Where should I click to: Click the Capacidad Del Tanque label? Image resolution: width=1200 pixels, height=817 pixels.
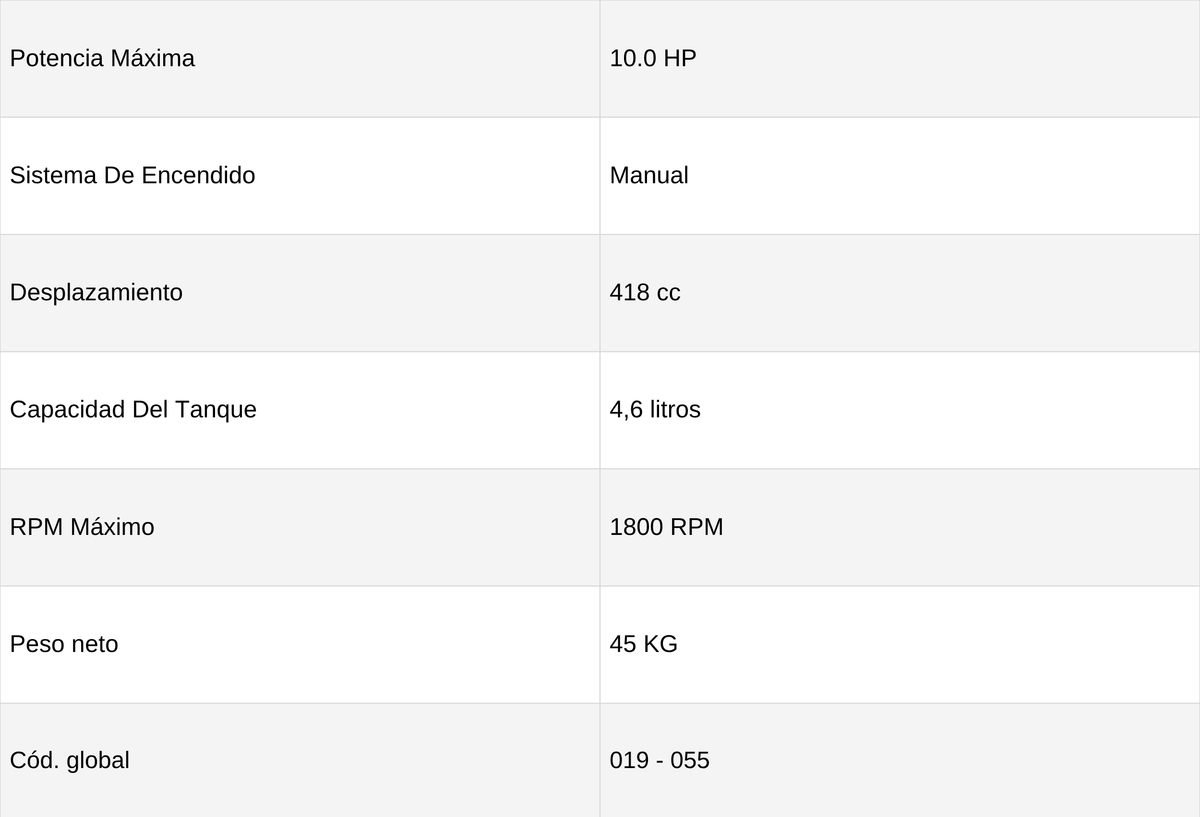coord(133,410)
